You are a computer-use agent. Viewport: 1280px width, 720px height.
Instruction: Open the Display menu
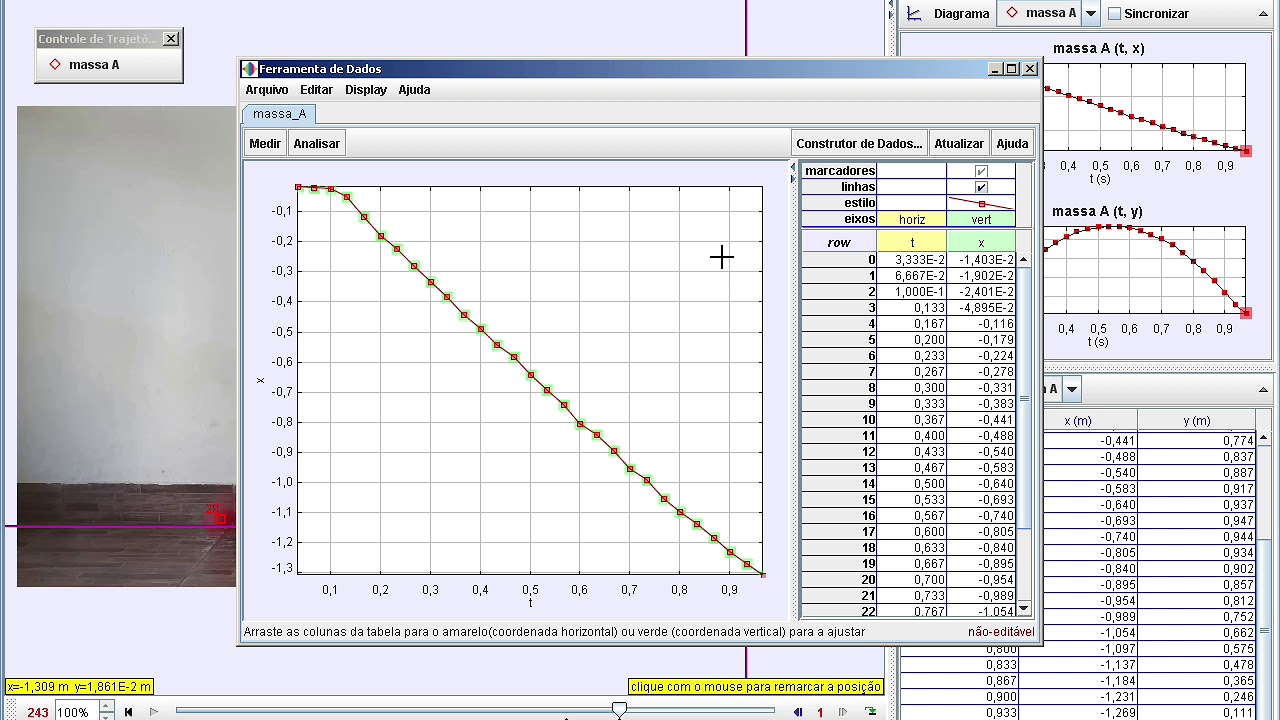(x=366, y=90)
